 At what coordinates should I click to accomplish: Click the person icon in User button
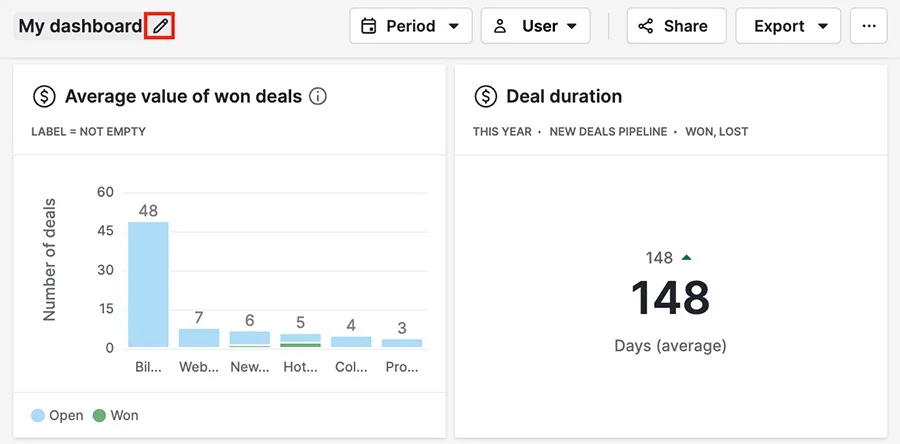[500, 26]
